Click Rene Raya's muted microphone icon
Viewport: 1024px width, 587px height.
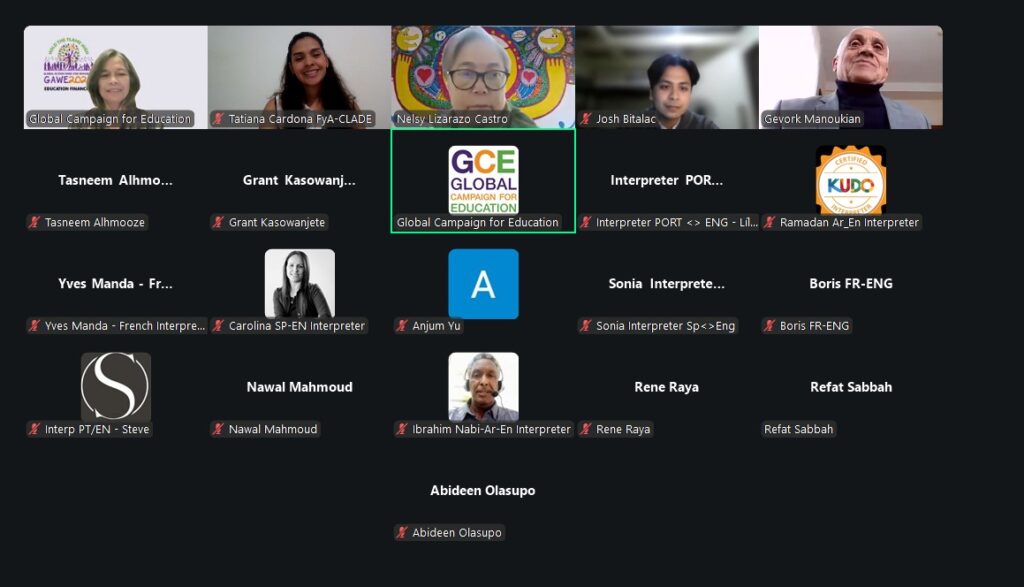click(x=586, y=429)
